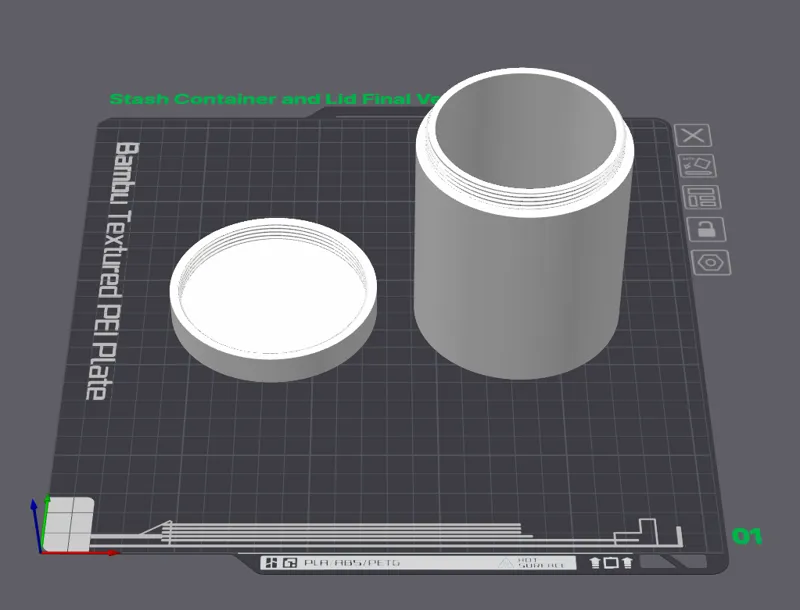Select the lid model on the plate
The width and height of the screenshot is (800, 610).
[273, 300]
